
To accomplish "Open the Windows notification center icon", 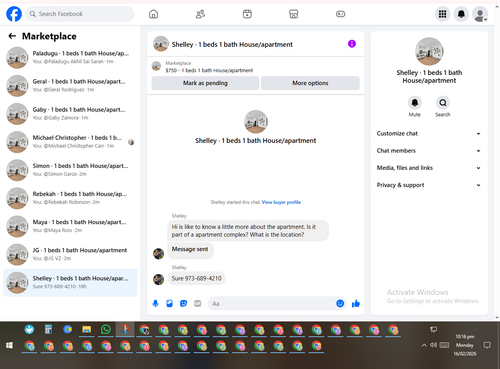I will [487, 345].
